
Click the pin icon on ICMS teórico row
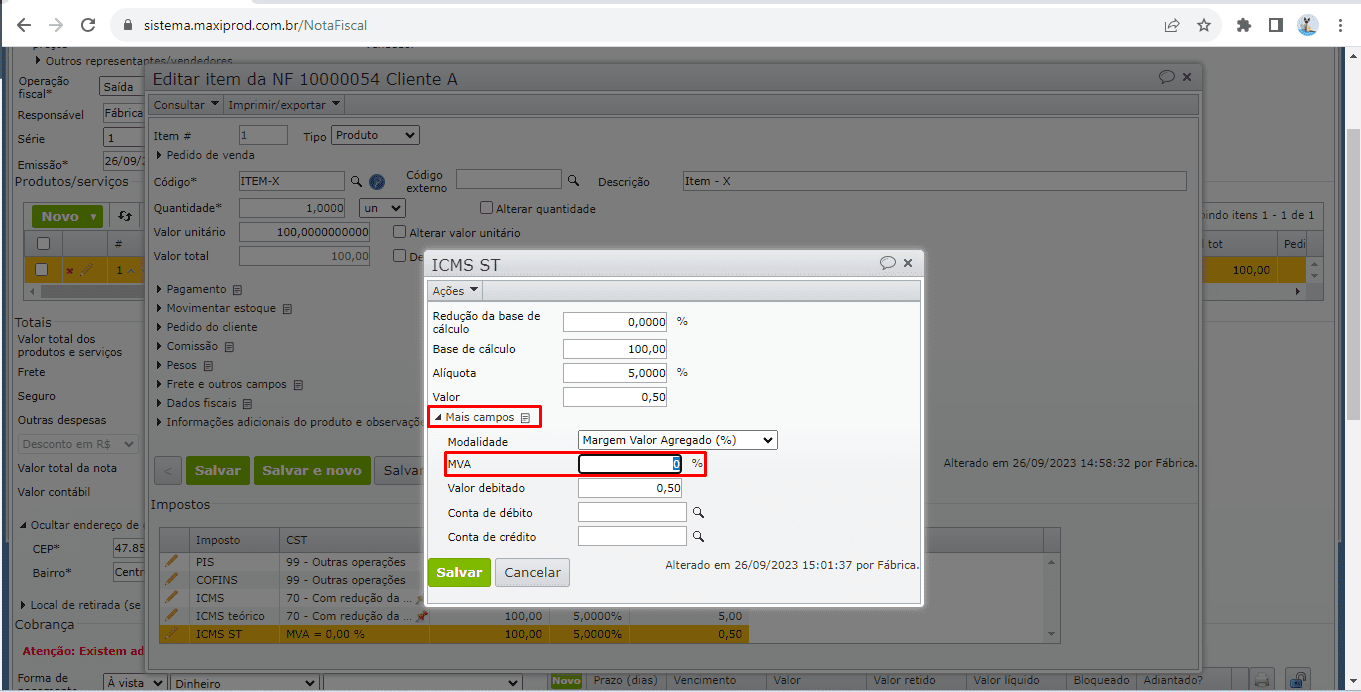pos(422,616)
